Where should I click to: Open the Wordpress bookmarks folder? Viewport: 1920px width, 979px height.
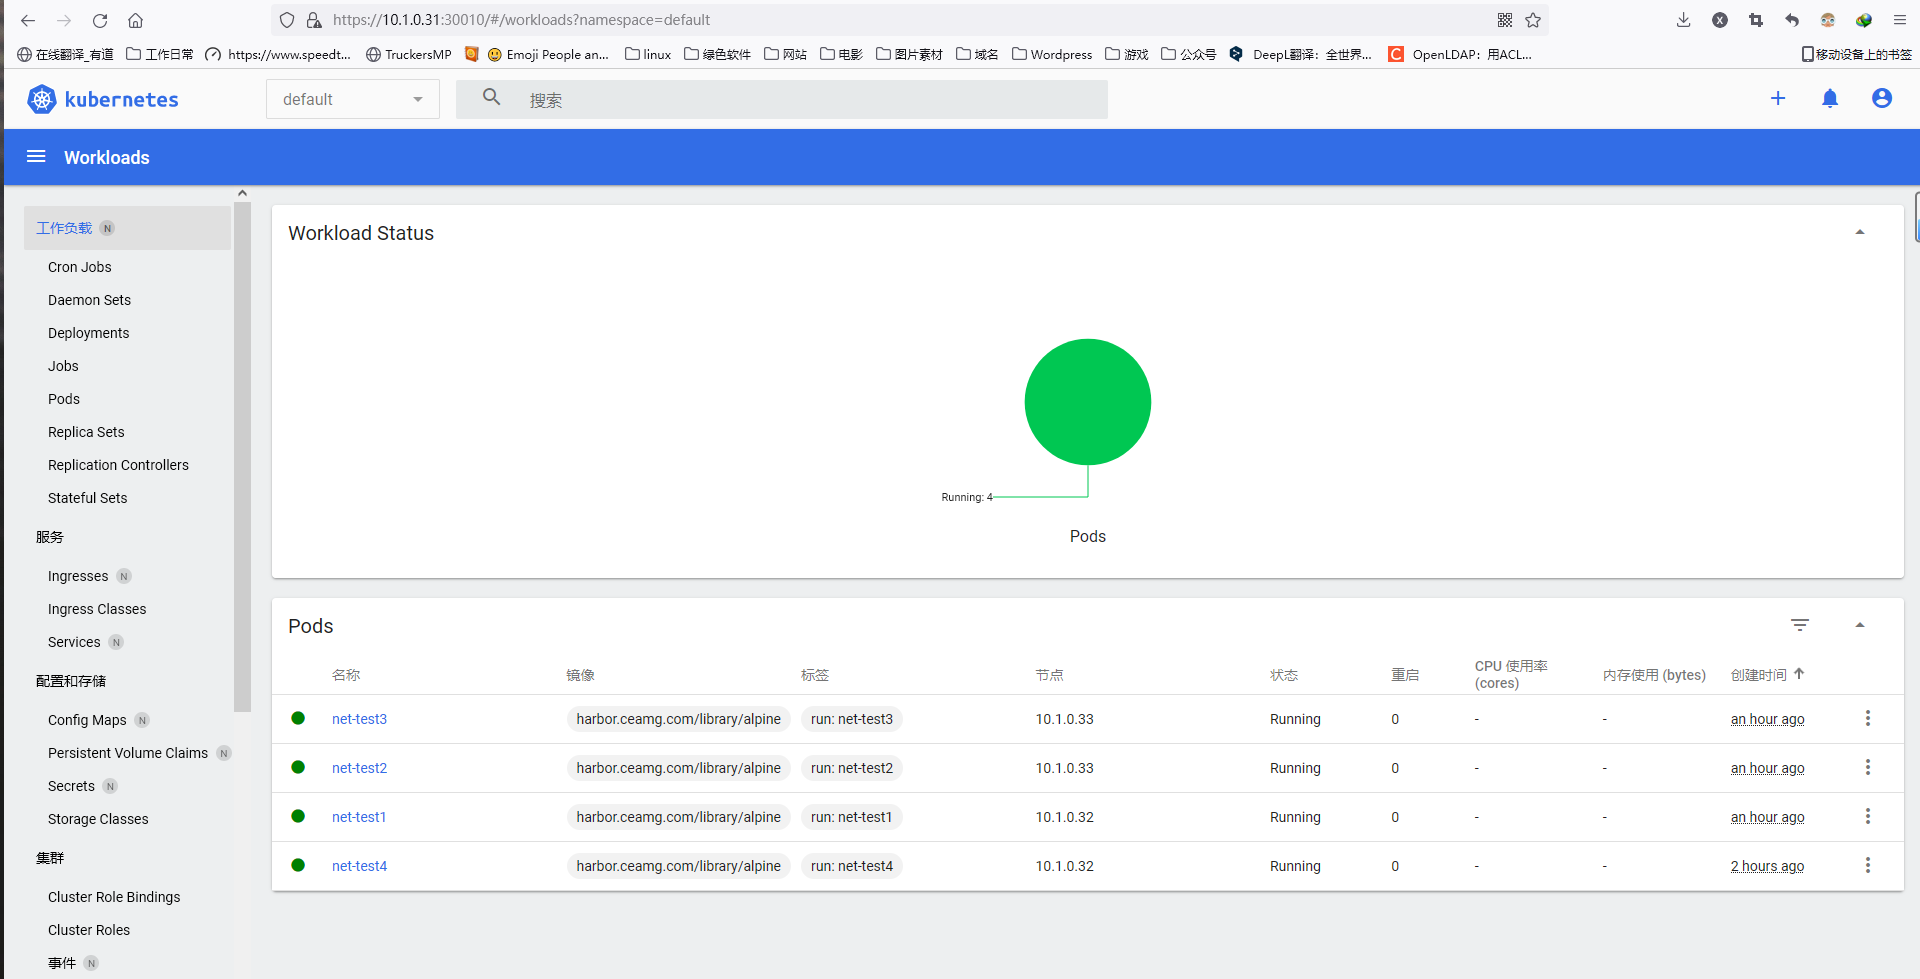point(1052,54)
